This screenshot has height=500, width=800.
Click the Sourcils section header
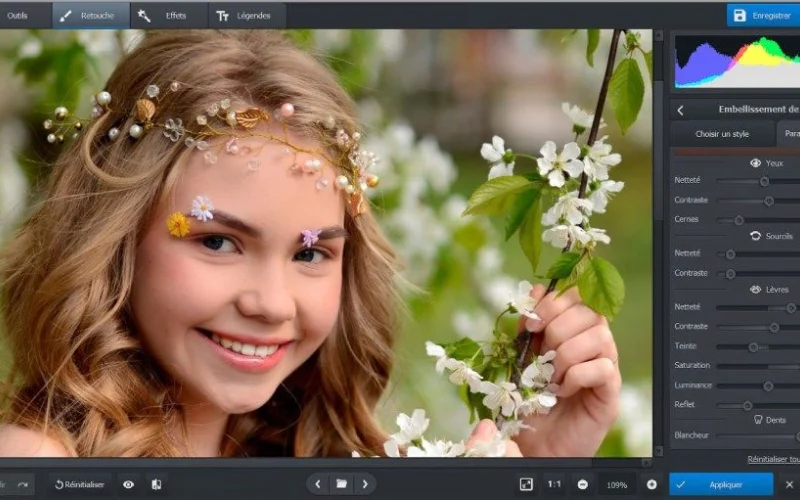[x=771, y=236]
